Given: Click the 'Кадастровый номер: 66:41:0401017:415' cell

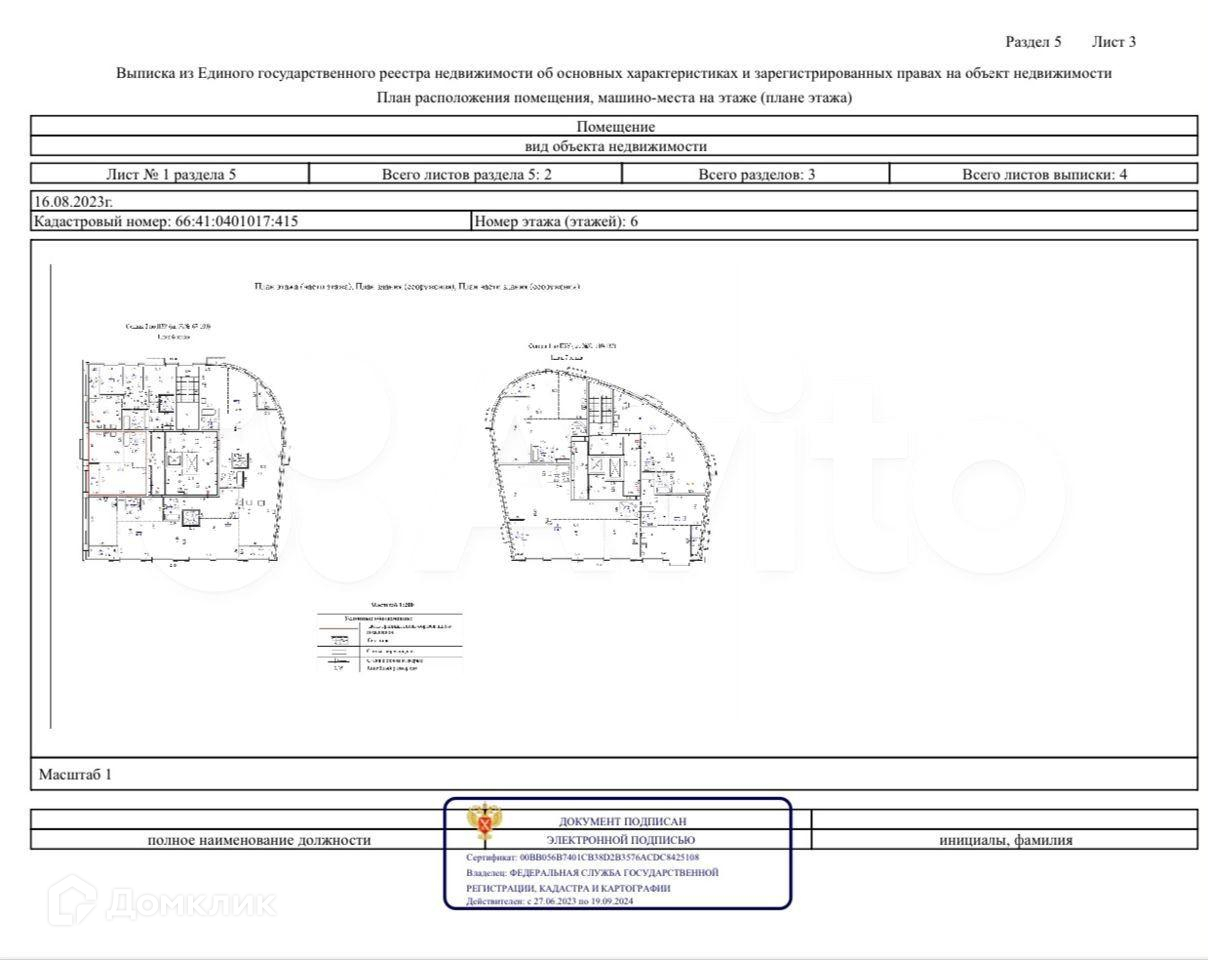Looking at the screenshot, I should tap(250, 222).
